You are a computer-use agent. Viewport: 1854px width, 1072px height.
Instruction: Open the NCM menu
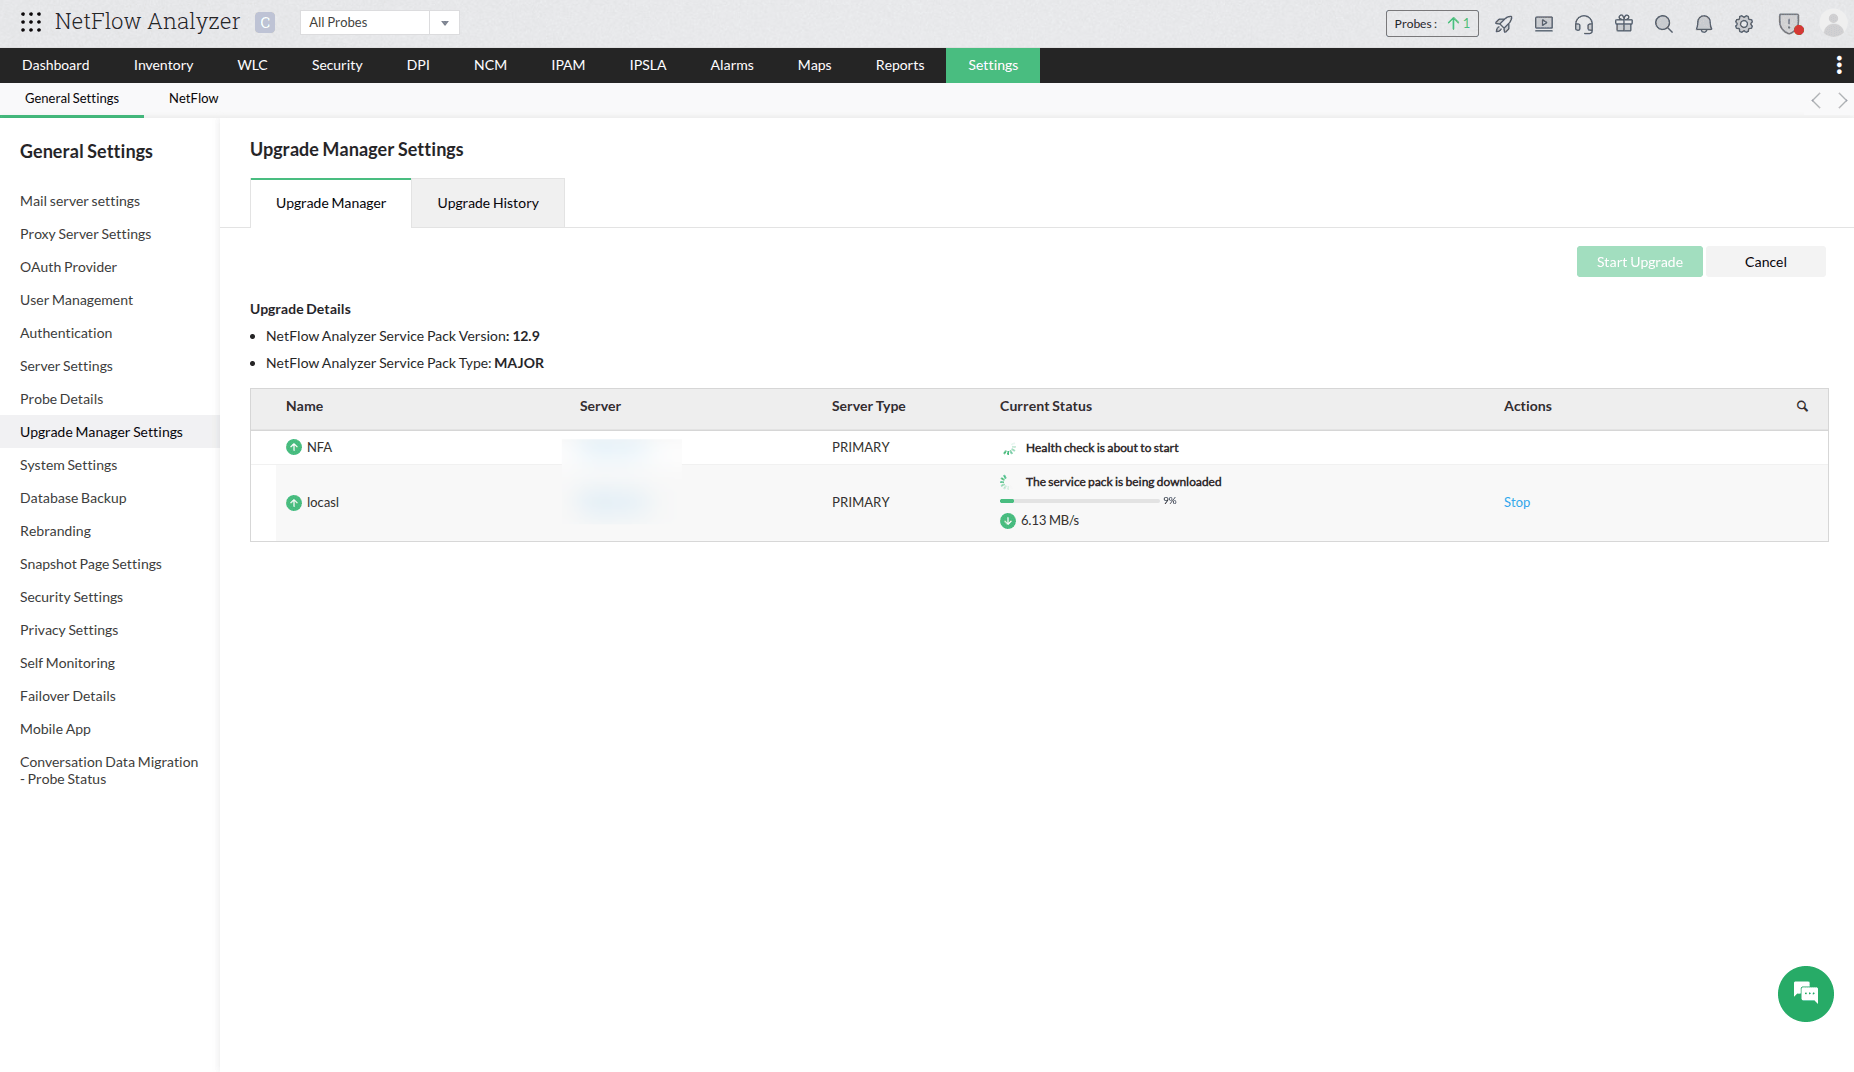coord(490,65)
